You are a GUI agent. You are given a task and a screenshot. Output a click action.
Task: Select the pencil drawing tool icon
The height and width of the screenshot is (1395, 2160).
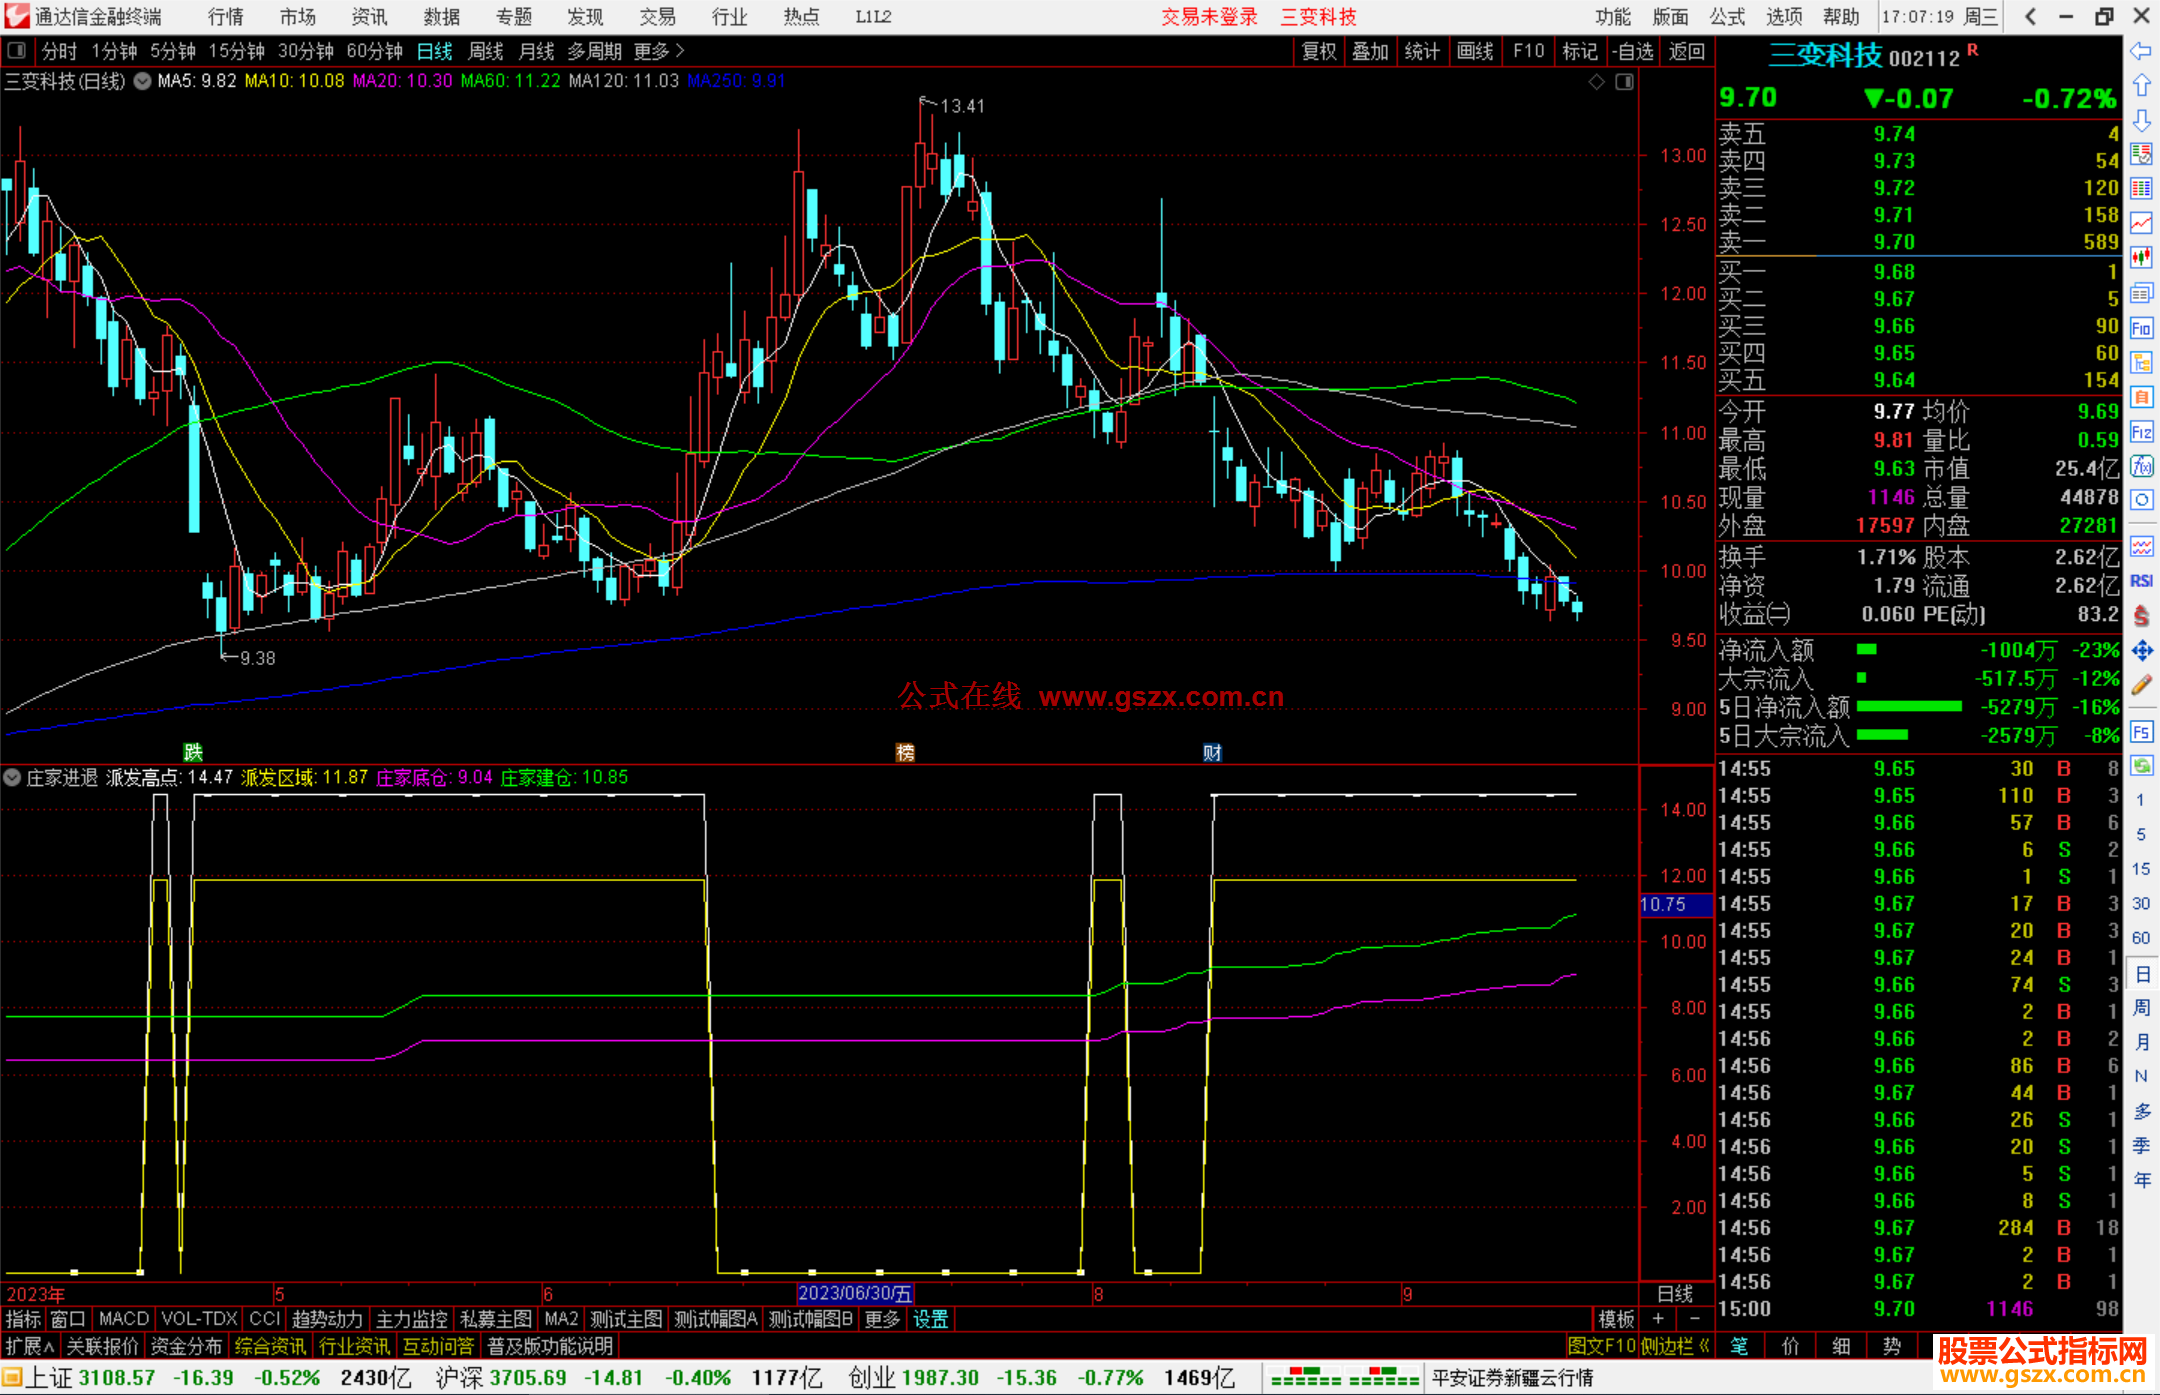(x=2141, y=685)
